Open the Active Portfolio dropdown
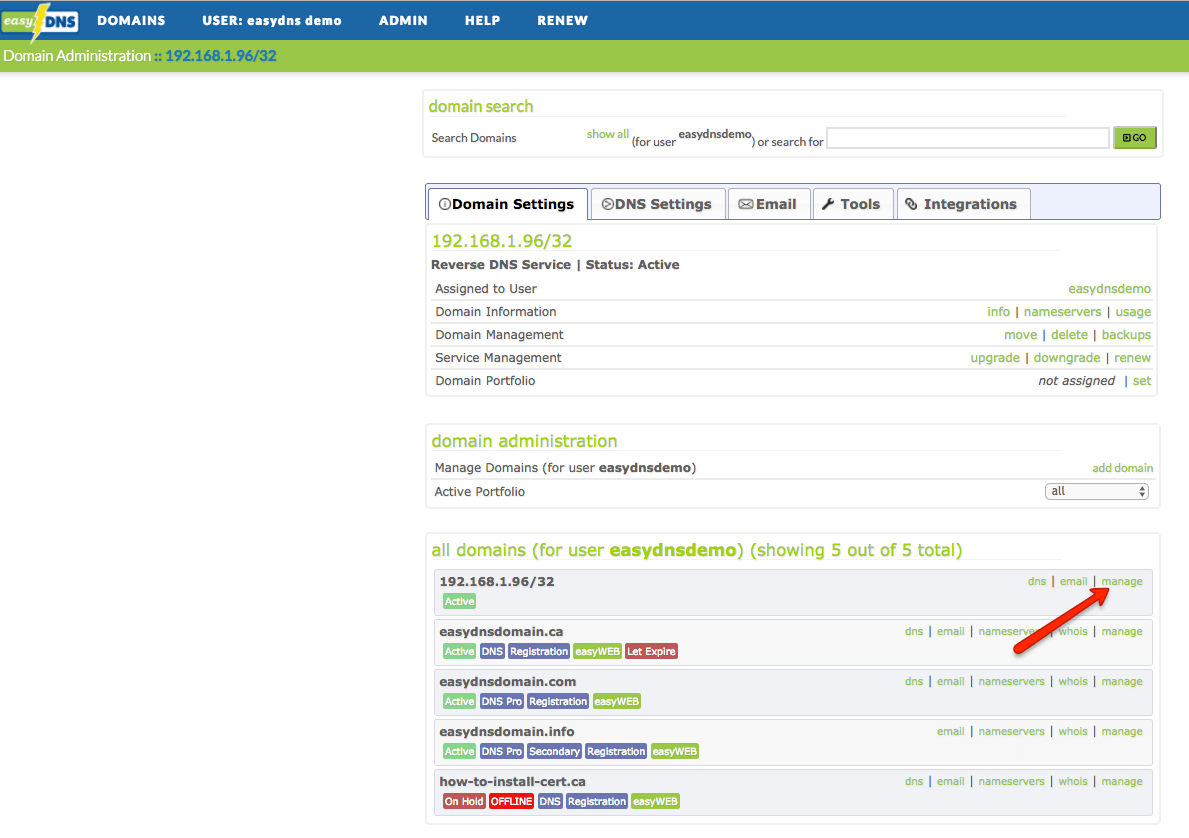The image size is (1189, 838). click(x=1096, y=491)
